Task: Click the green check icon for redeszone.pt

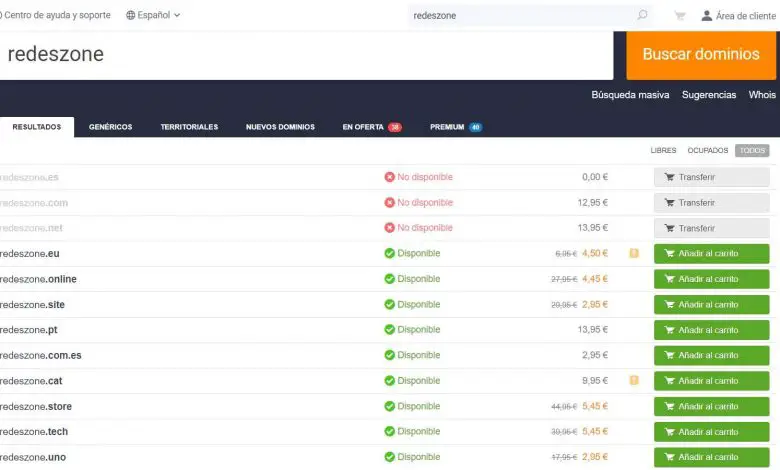Action: coord(390,329)
